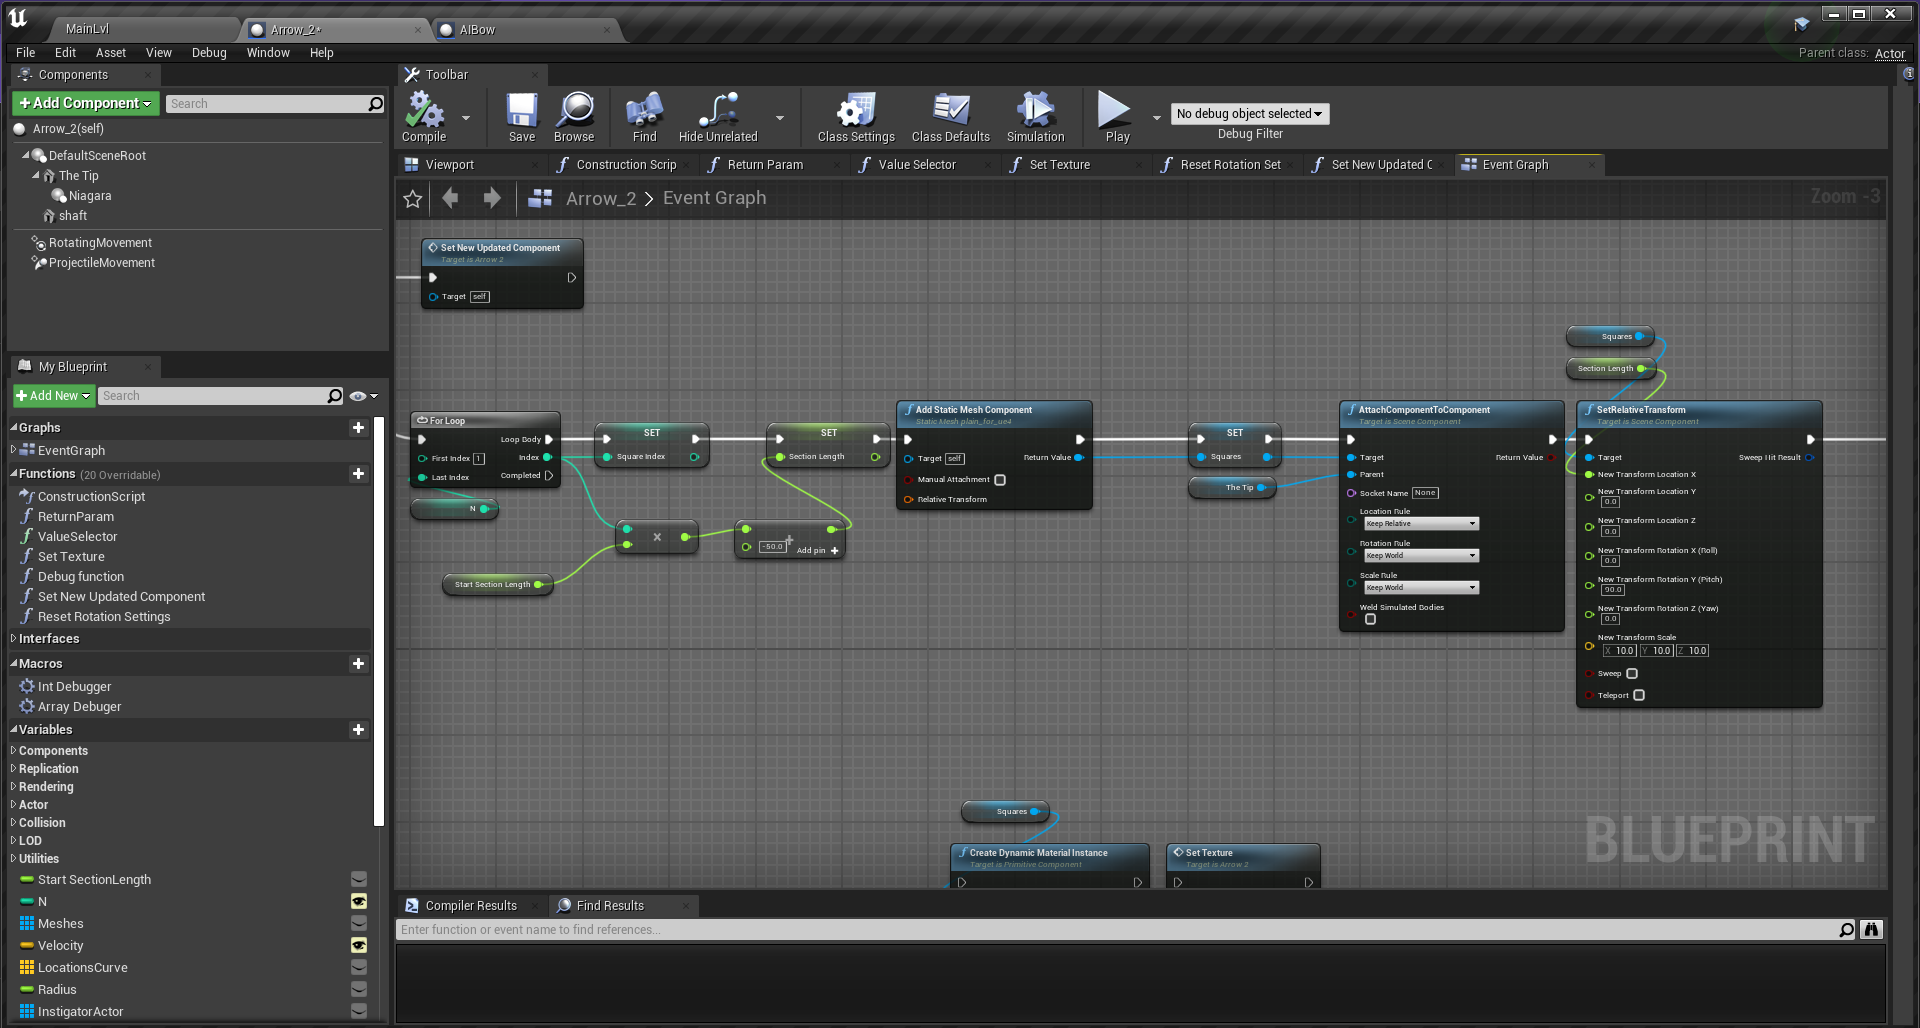Switch to the Viewport tab
1920x1028 pixels.
pyautogui.click(x=449, y=165)
